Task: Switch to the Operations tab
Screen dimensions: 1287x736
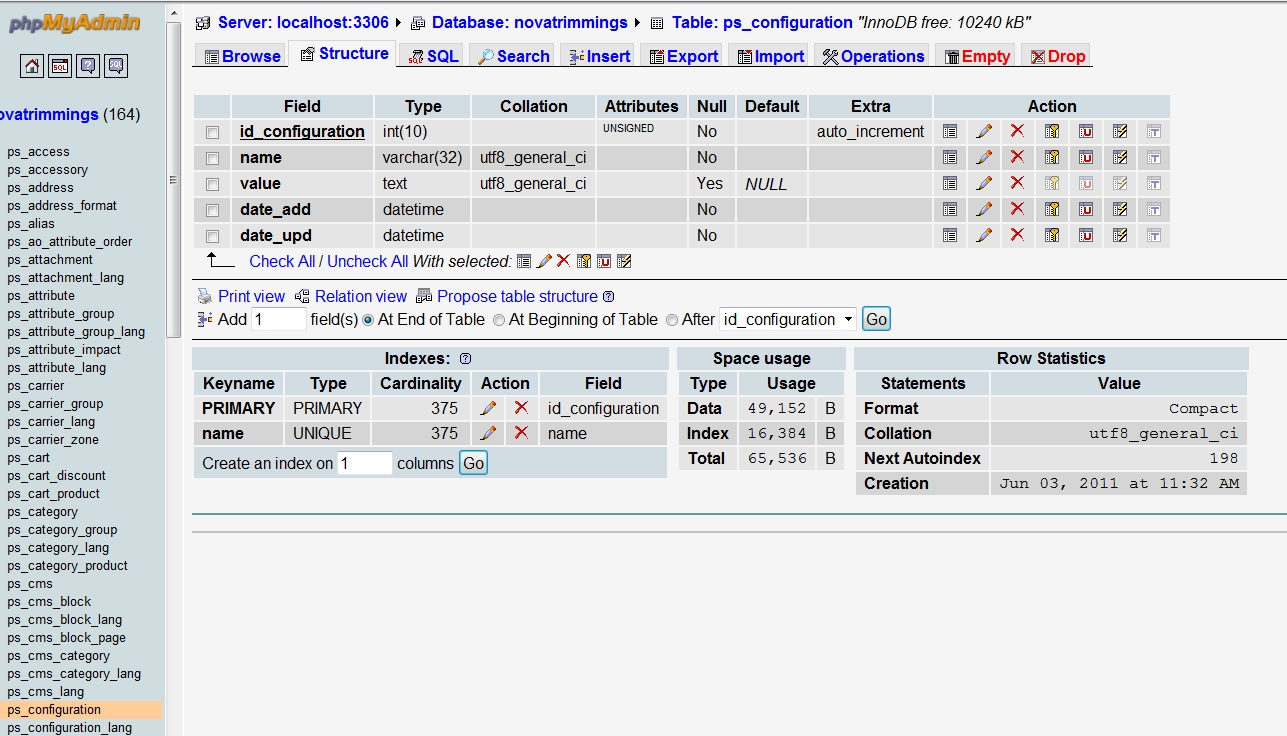Action: click(873, 56)
